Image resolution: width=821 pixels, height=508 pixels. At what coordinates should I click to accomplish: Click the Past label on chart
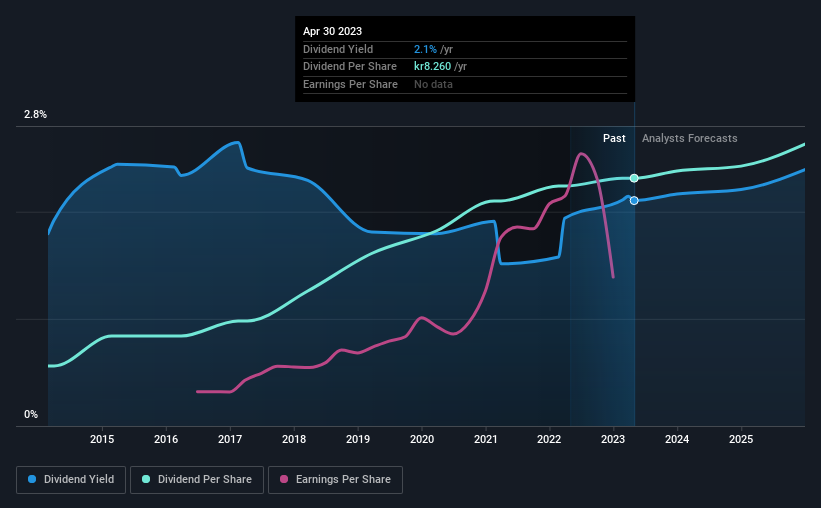point(614,138)
